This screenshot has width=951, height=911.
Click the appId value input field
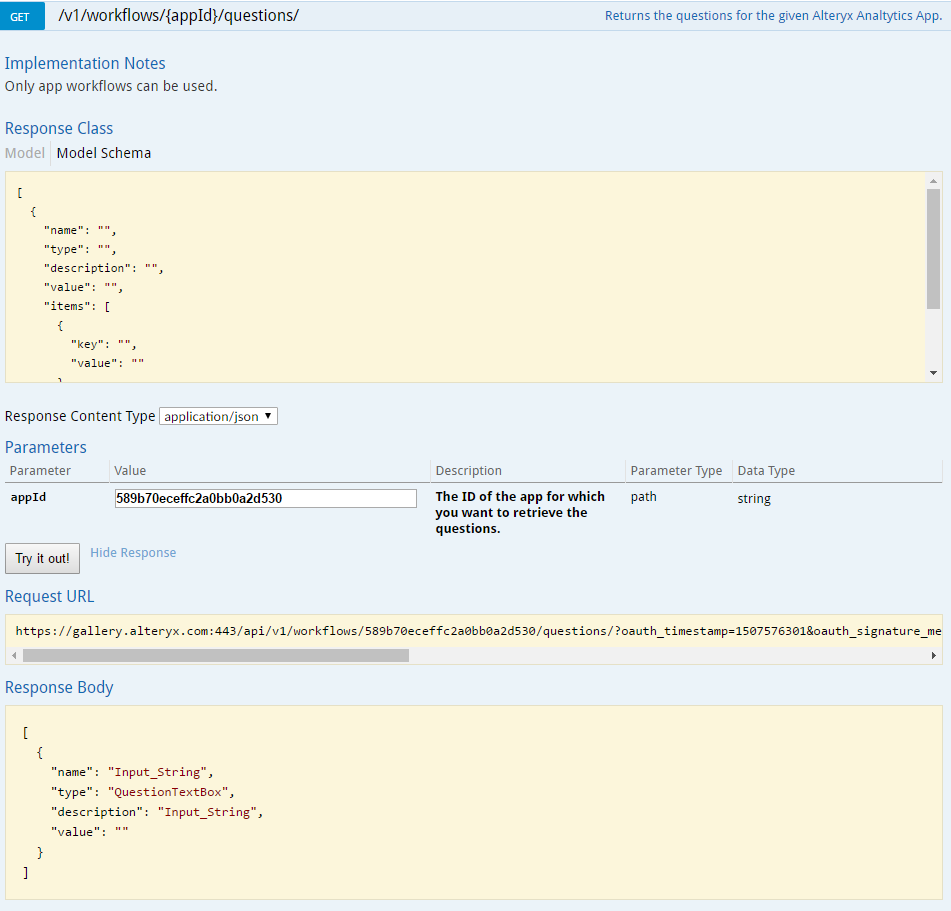tap(266, 498)
